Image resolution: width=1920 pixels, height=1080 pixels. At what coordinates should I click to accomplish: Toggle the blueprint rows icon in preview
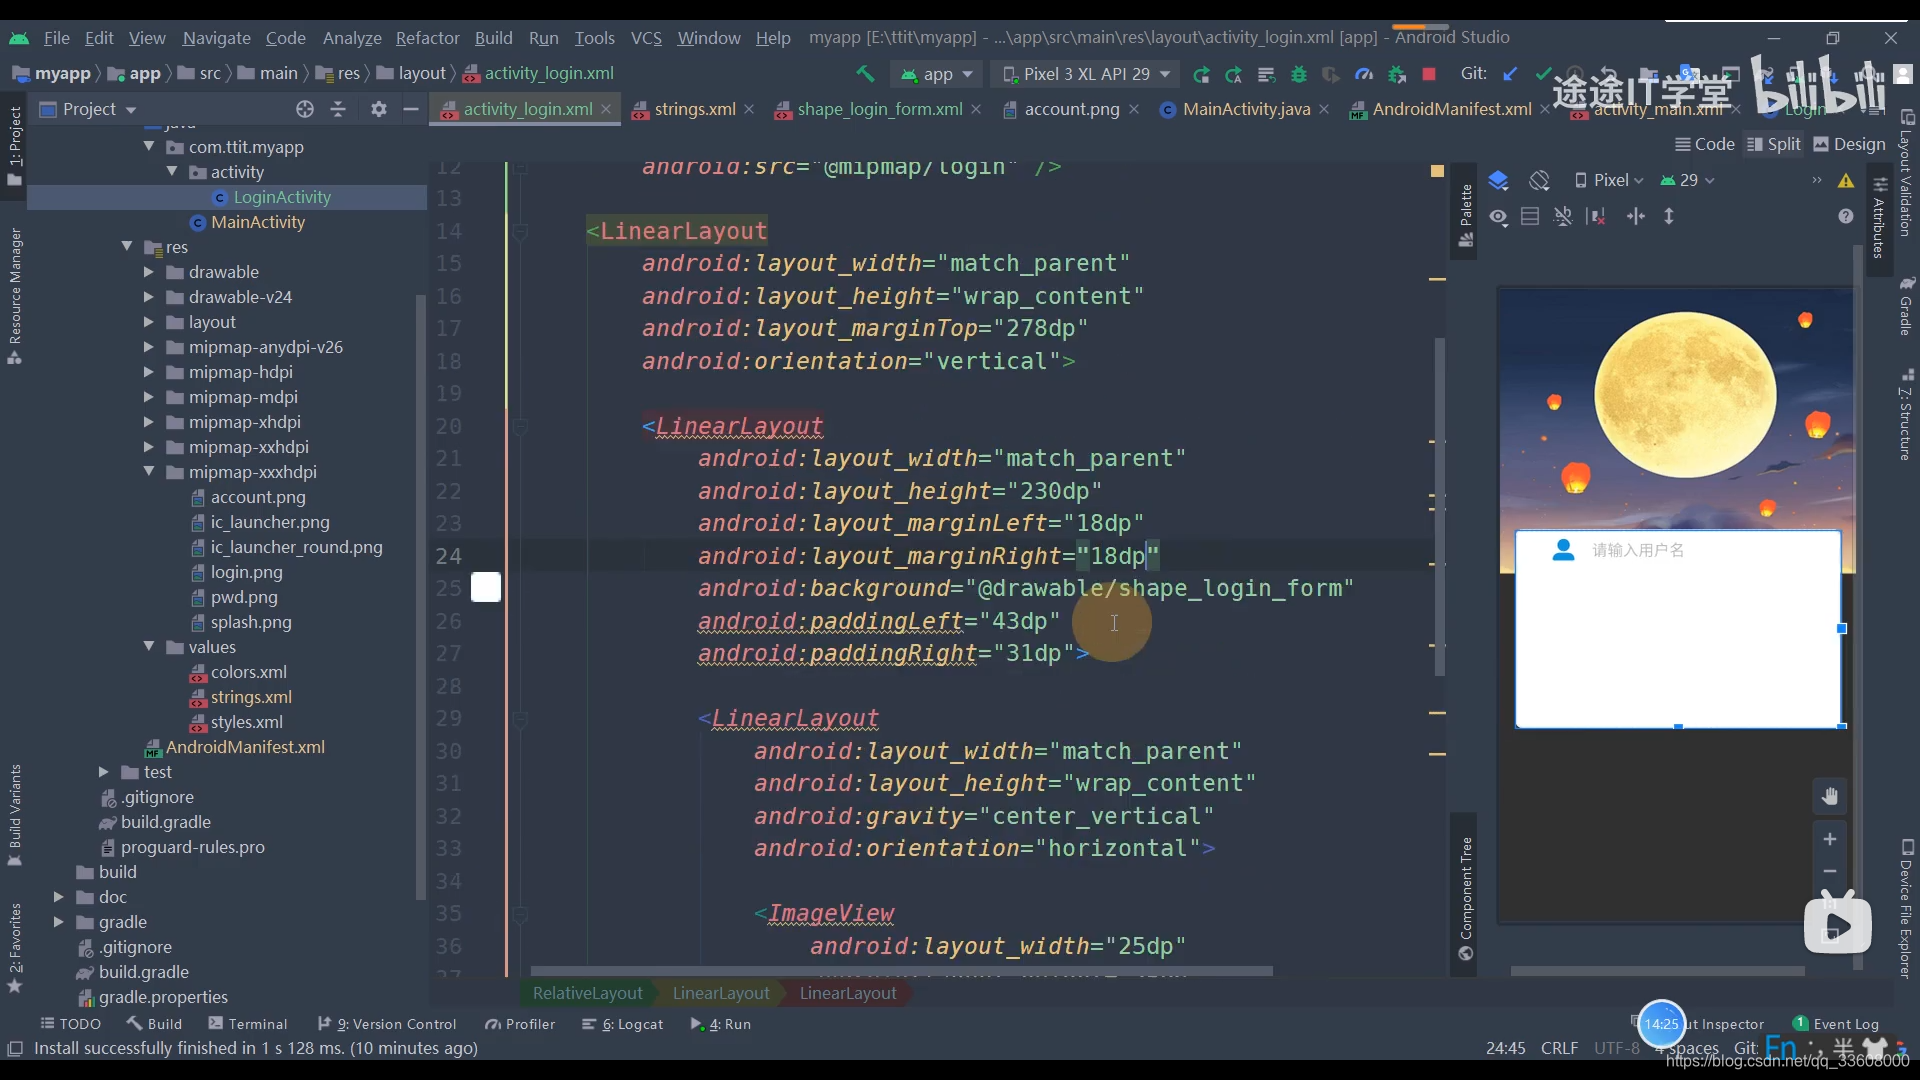[1530, 217]
